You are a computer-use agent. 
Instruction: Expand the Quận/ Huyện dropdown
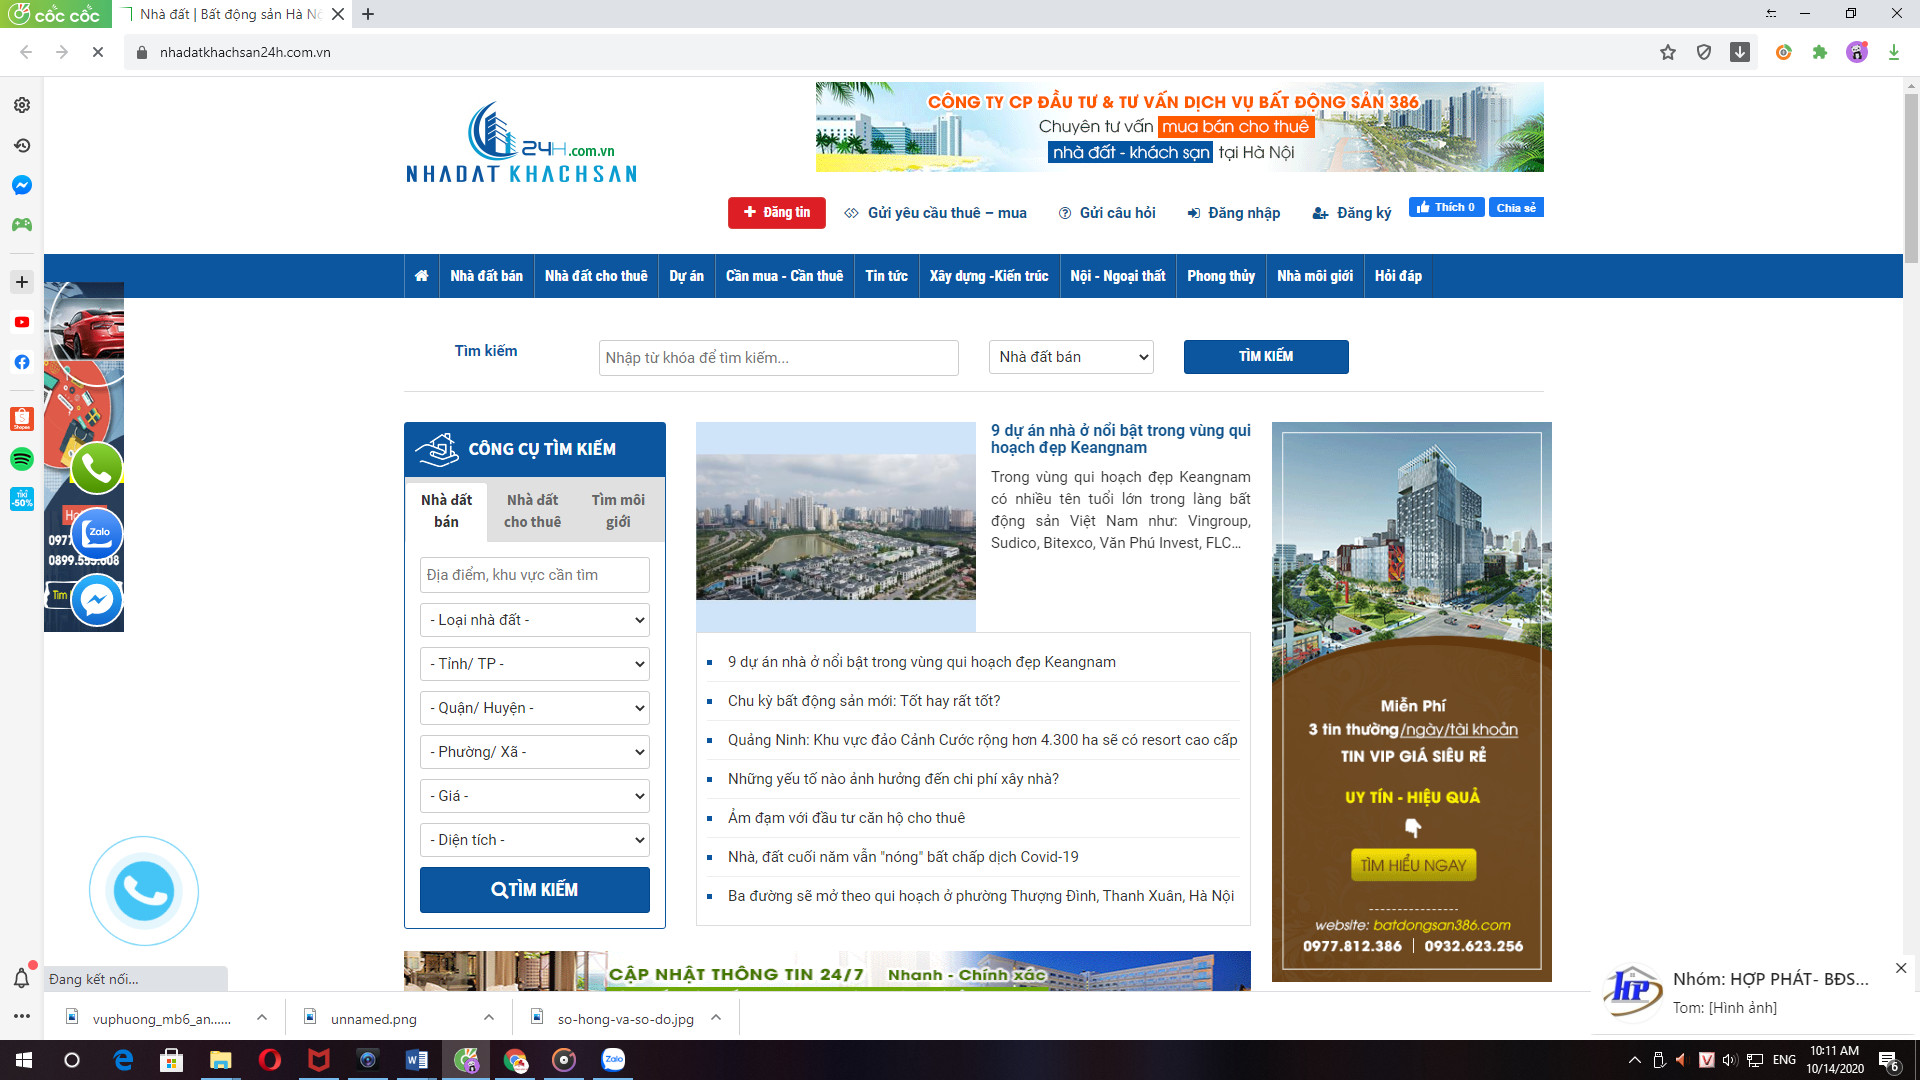(535, 708)
